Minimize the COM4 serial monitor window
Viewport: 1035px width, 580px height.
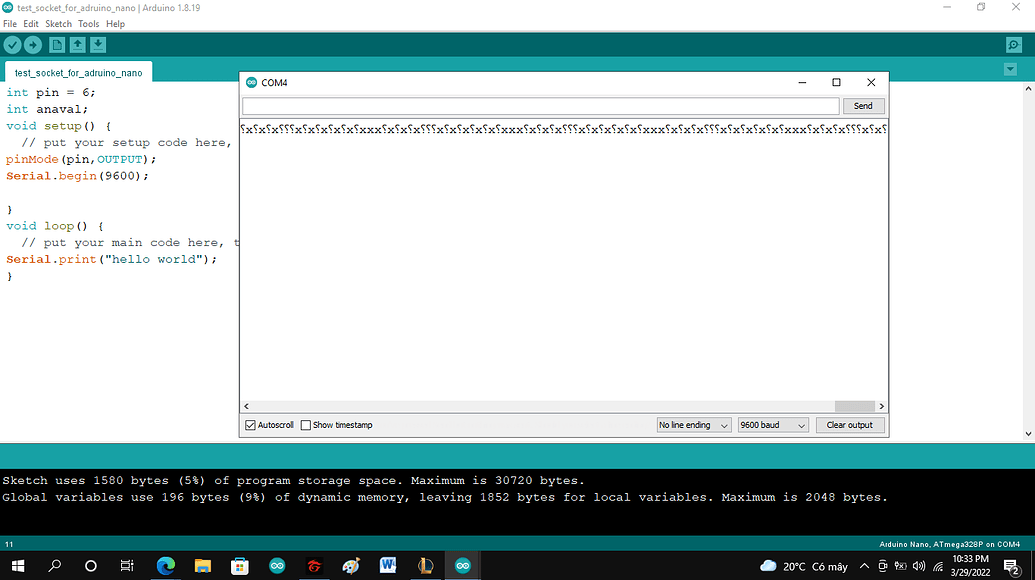(802, 82)
